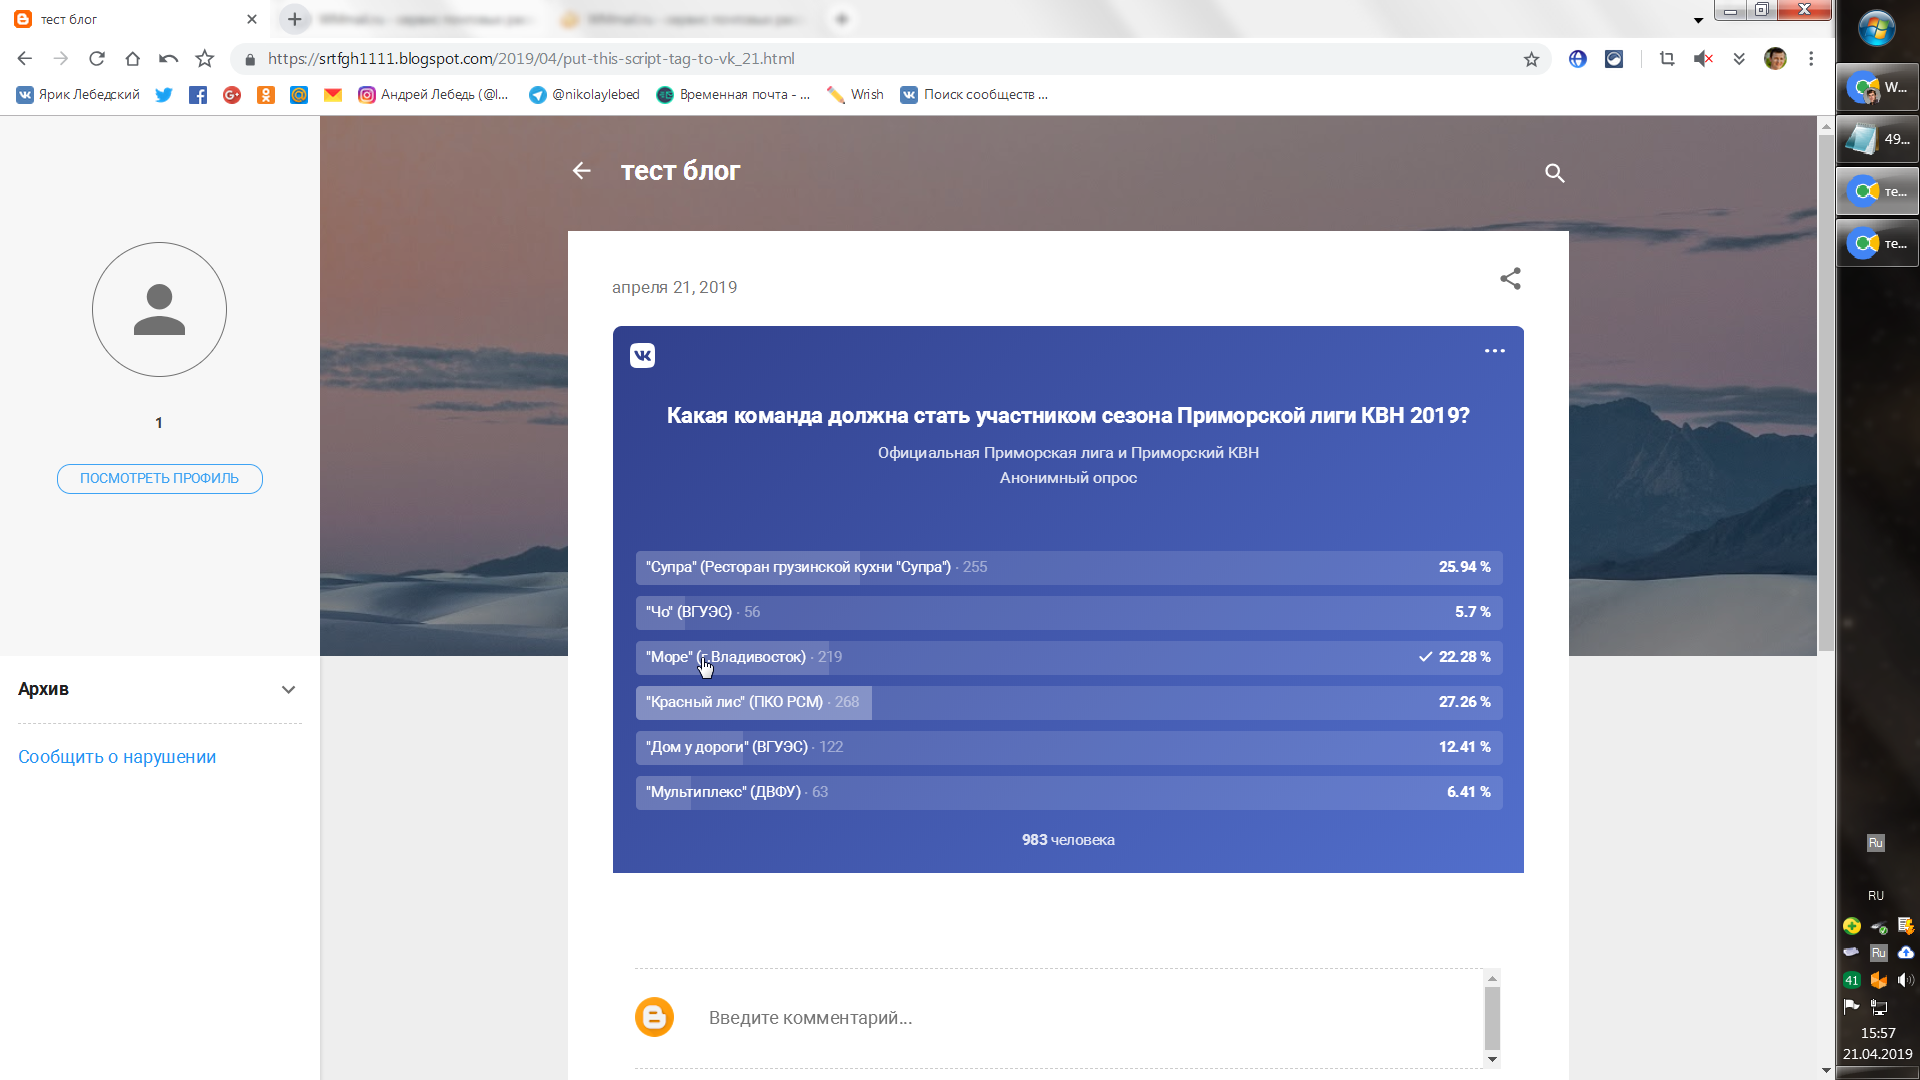Open the blog search magnifier icon
The image size is (1920, 1080).
pyautogui.click(x=1554, y=173)
